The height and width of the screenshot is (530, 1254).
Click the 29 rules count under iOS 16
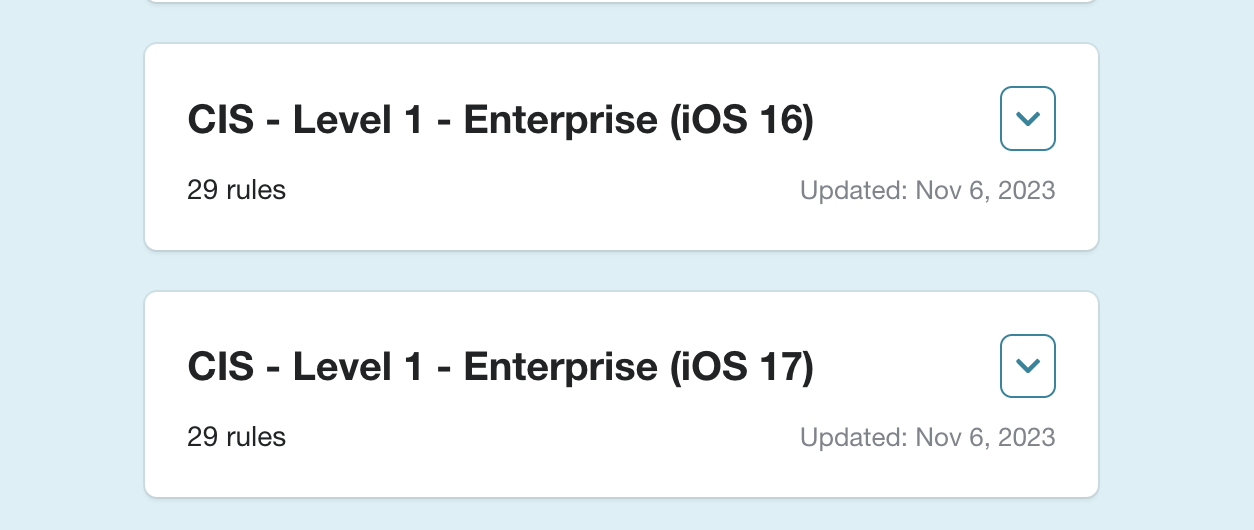(236, 190)
